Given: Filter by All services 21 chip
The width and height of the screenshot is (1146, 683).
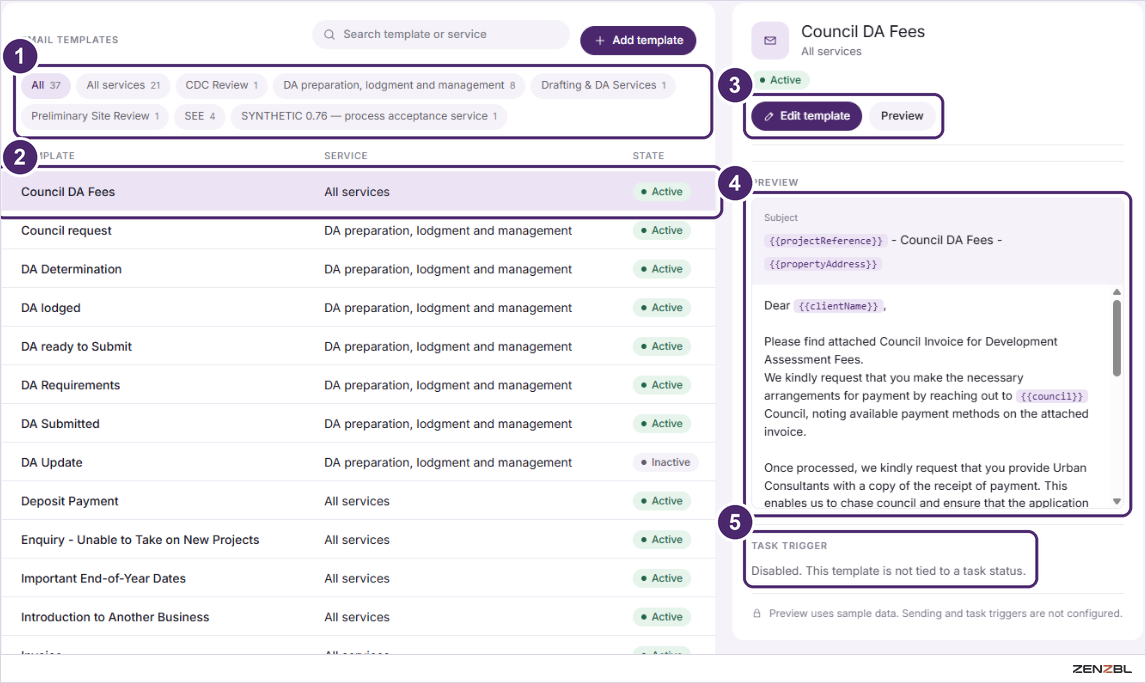Looking at the screenshot, I should [123, 85].
